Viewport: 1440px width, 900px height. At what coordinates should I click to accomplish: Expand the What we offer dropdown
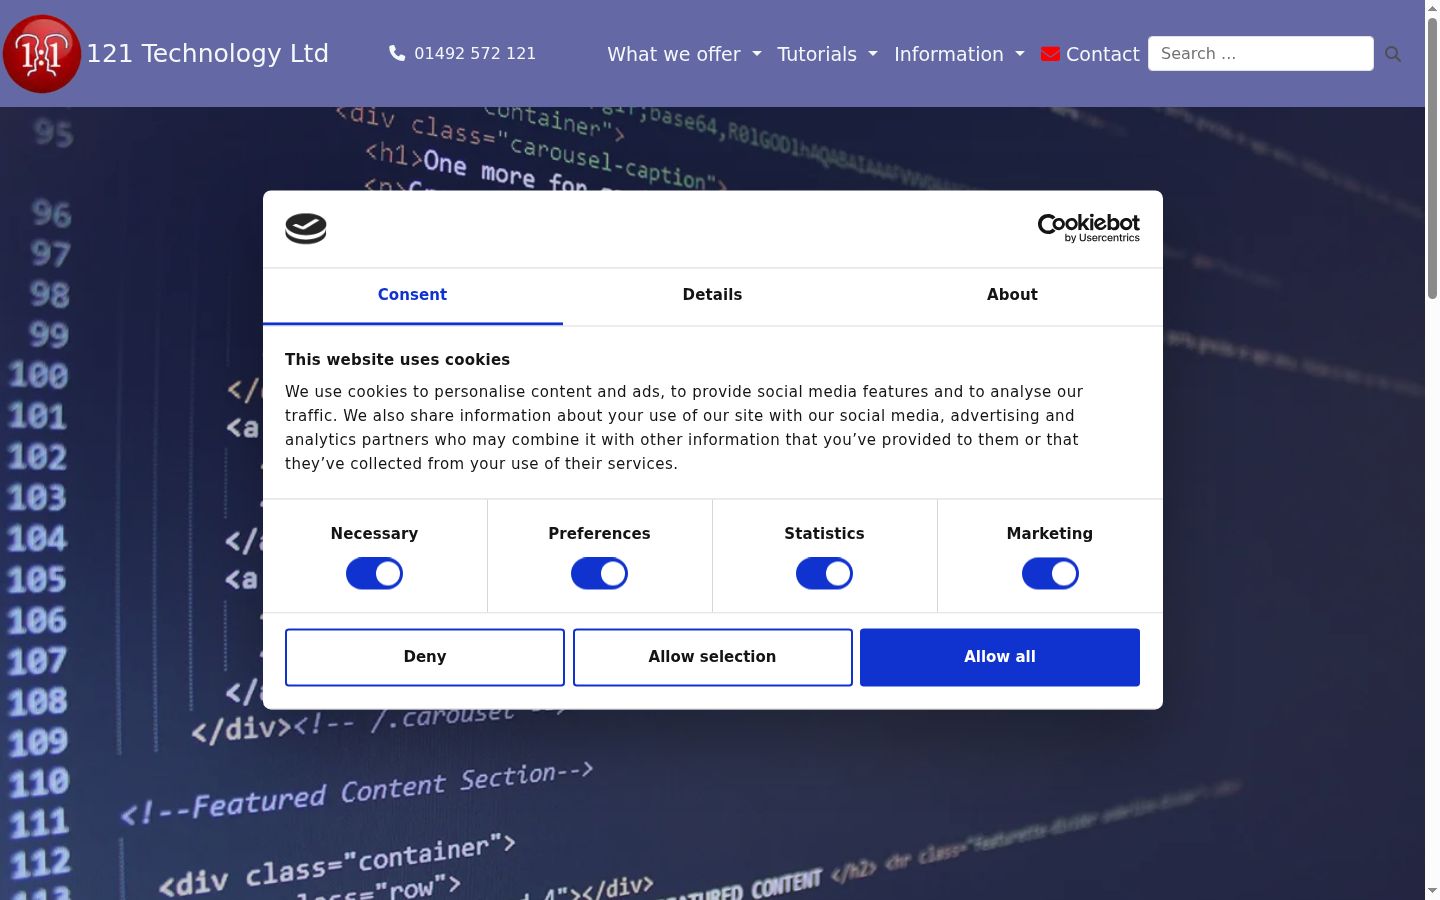[x=684, y=54]
